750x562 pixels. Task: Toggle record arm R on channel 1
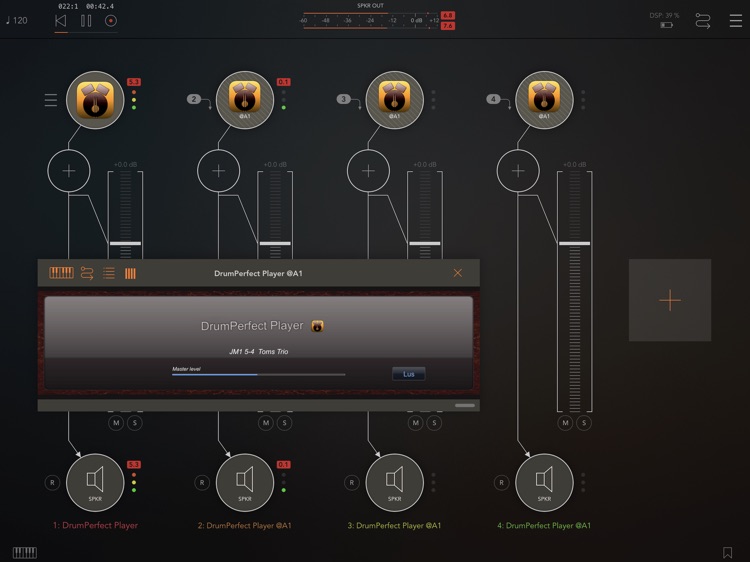pos(52,483)
